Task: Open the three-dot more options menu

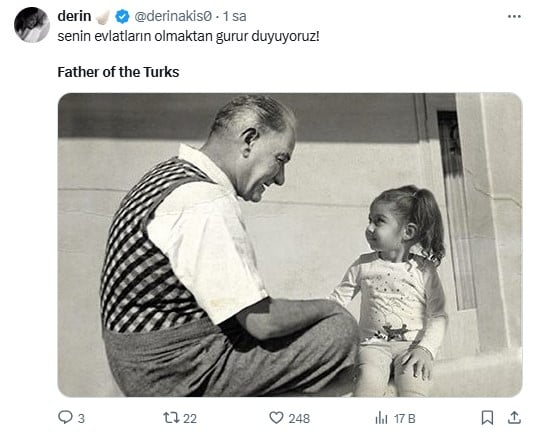Action: pos(514,16)
